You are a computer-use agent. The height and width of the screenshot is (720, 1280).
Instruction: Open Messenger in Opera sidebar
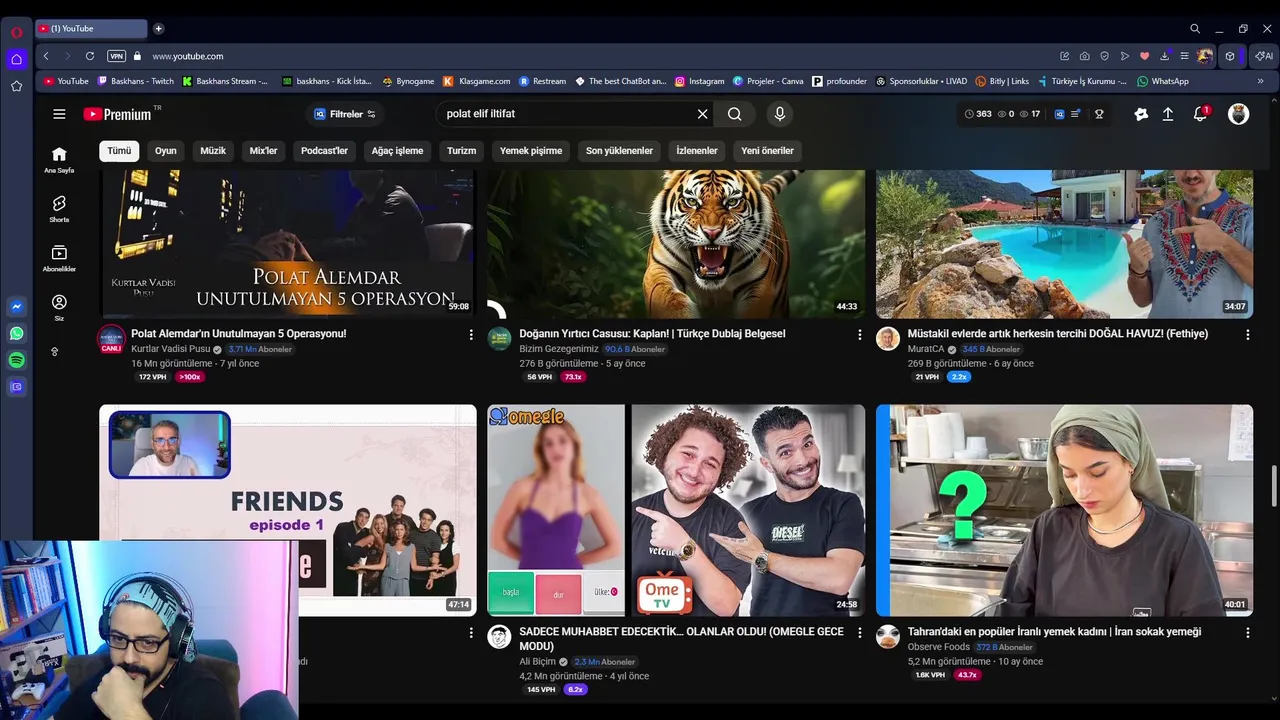point(17,307)
